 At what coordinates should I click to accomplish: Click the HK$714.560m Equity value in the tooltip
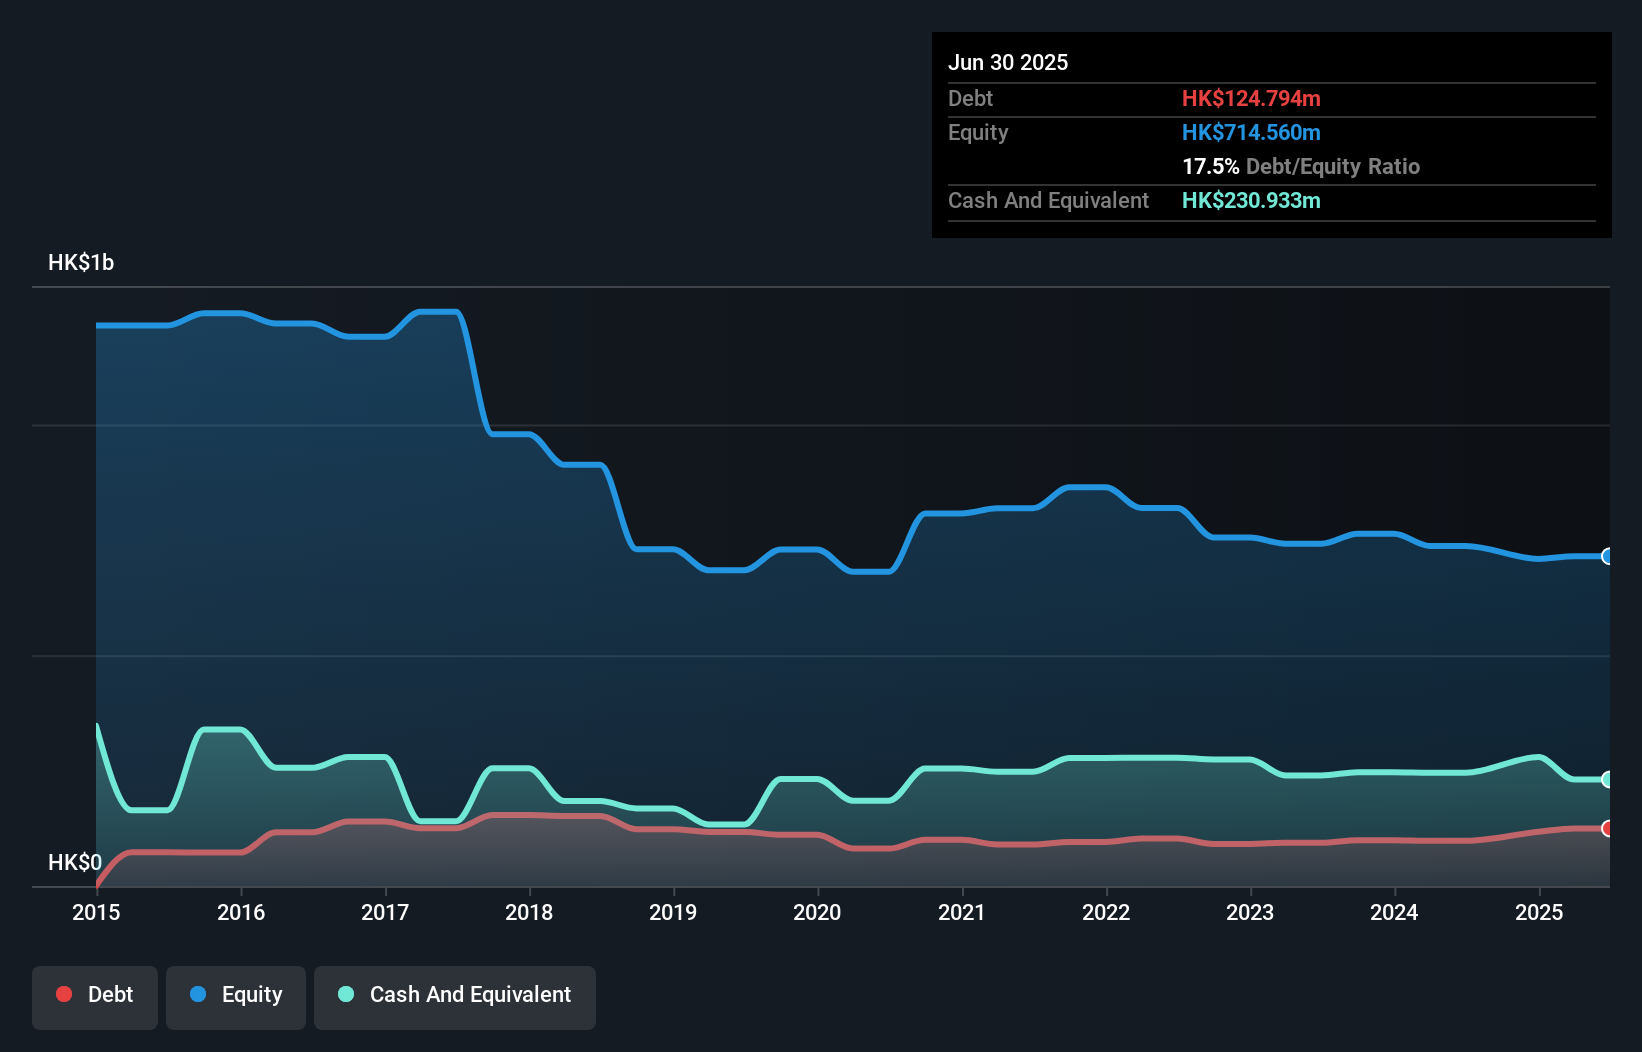tap(1251, 132)
